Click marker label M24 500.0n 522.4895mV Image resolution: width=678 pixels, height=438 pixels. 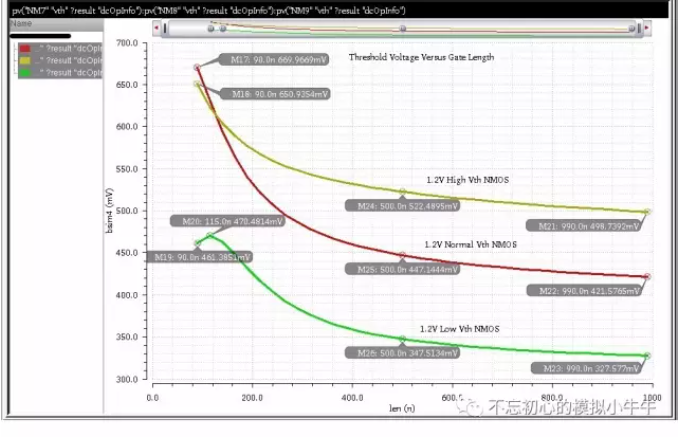(x=403, y=206)
